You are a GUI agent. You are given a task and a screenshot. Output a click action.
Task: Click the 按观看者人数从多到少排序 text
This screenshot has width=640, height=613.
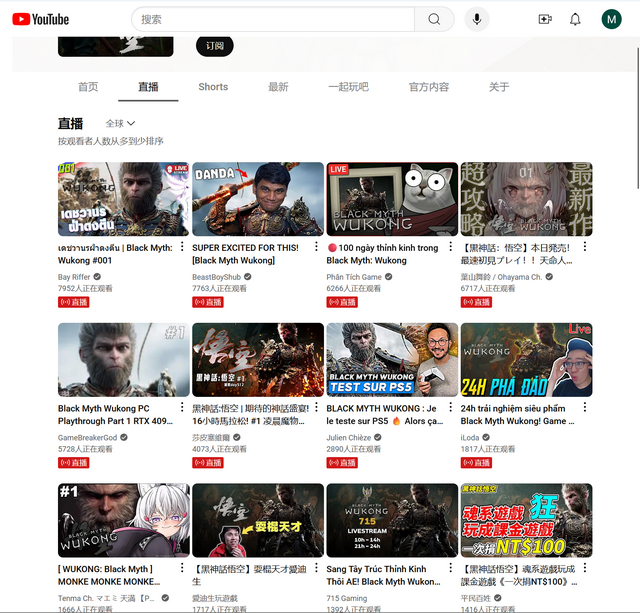tap(111, 141)
